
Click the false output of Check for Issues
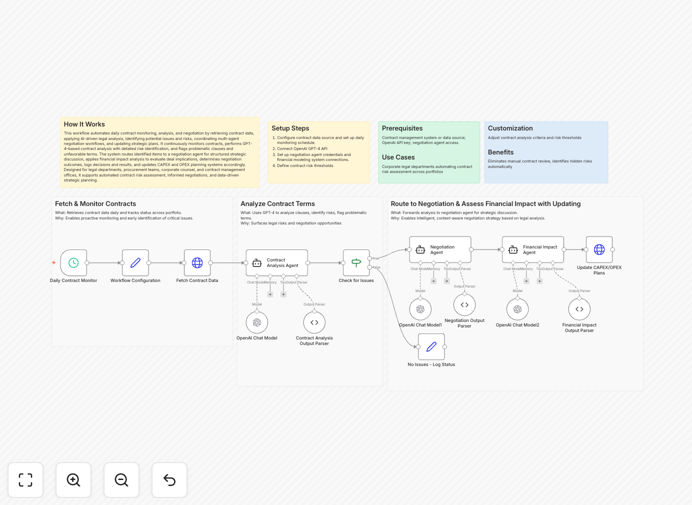point(370,267)
